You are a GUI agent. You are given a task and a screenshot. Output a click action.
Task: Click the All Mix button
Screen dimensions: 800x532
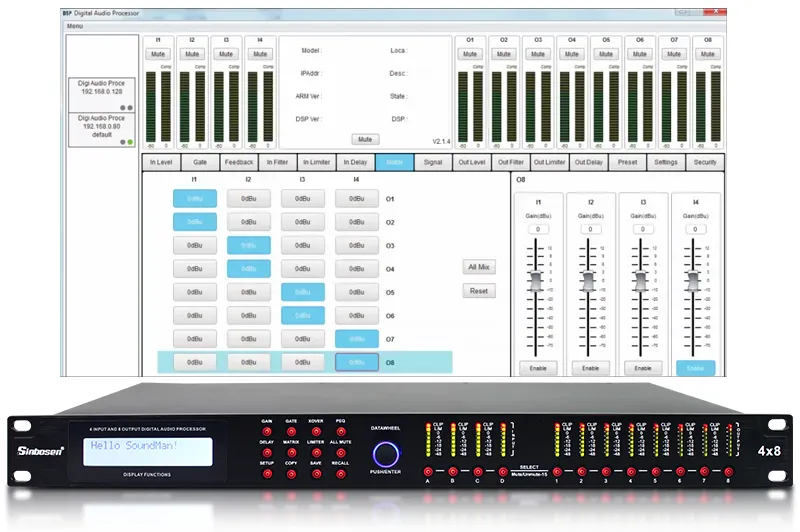click(x=479, y=267)
